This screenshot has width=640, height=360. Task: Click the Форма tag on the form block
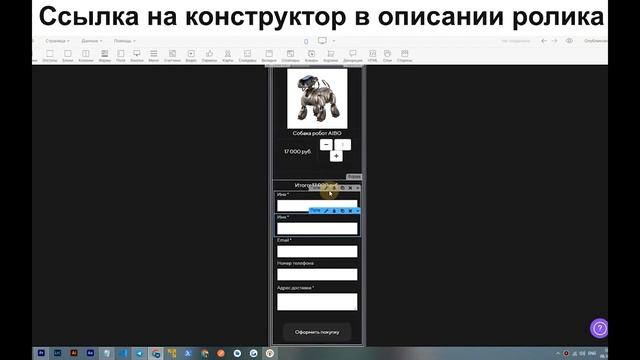click(354, 177)
